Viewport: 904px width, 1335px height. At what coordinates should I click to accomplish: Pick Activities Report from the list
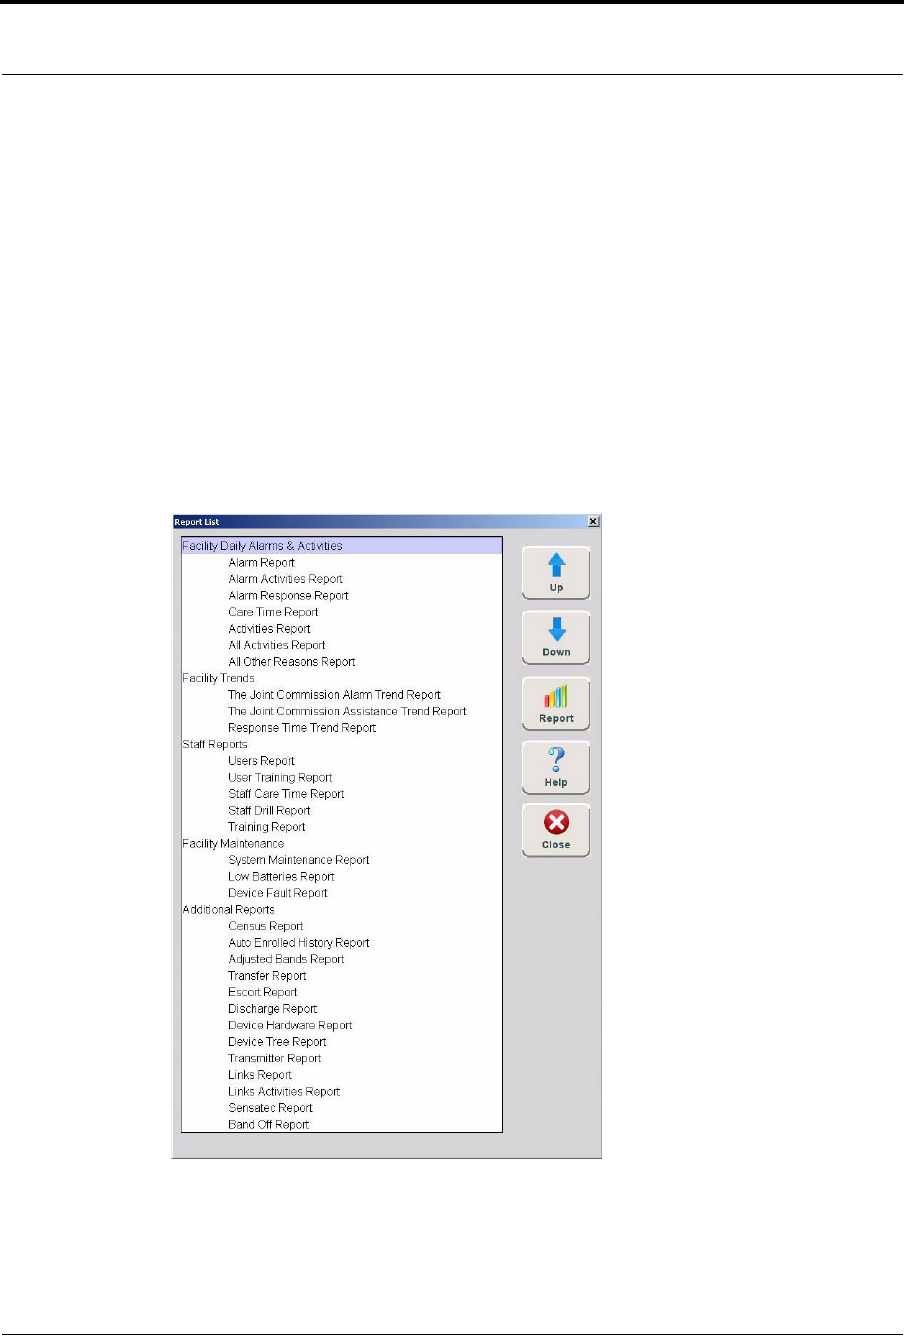(269, 629)
